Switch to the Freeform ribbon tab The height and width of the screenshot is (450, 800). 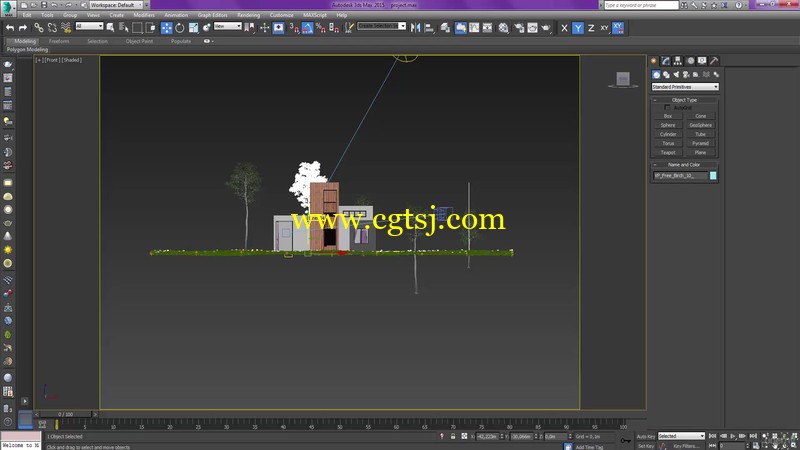59,41
